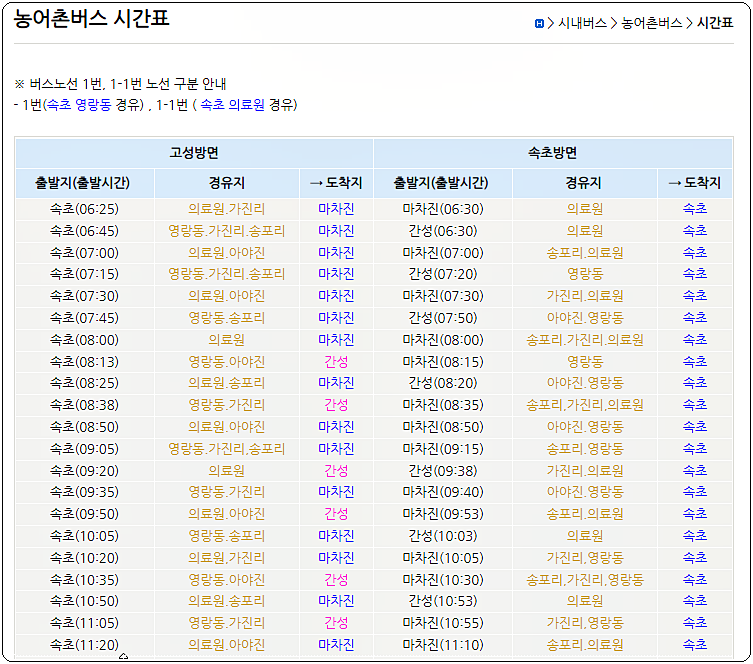Click the 마차진(08:35) departure cell
The height and width of the screenshot is (664, 753).
pos(443,405)
